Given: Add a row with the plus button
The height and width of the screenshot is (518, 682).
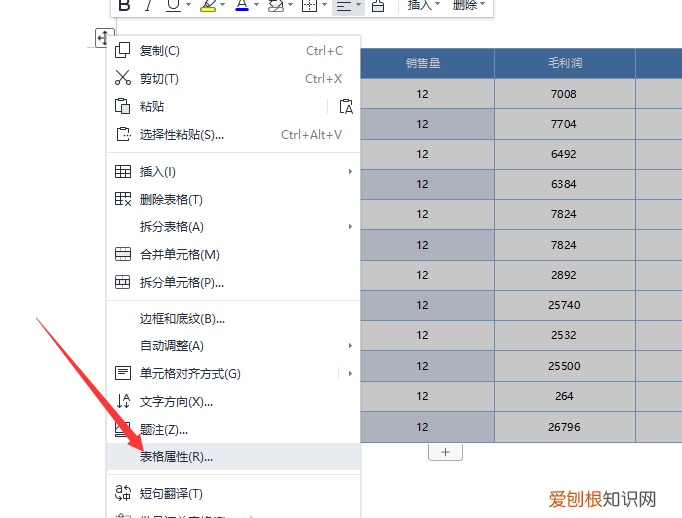Looking at the screenshot, I should click(445, 452).
